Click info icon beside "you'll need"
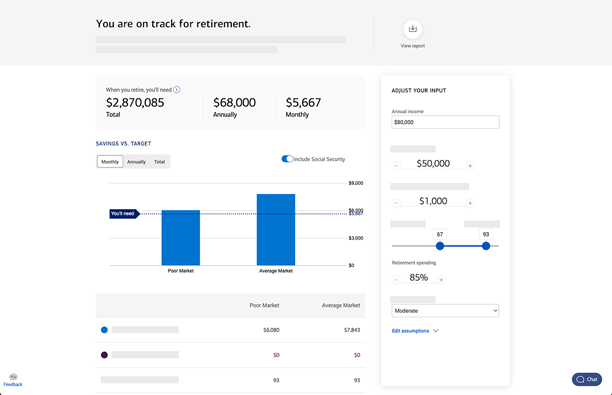This screenshot has width=612, height=395. [177, 90]
